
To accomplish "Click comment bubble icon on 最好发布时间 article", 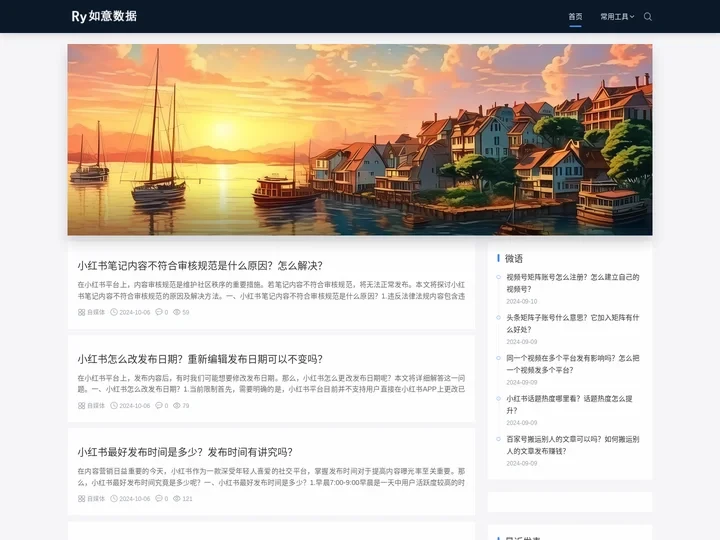I will (159, 499).
